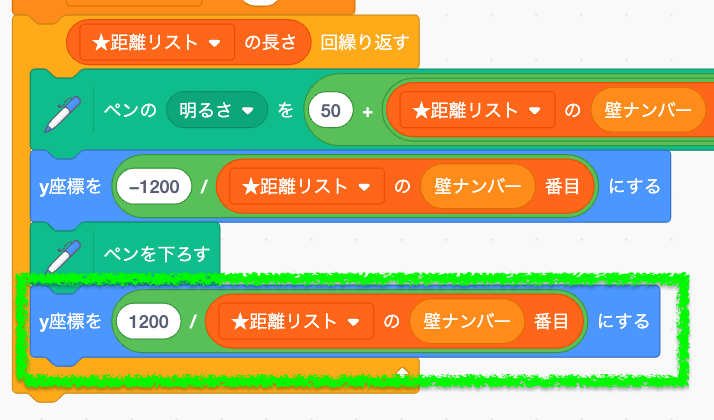Click y座標を on the highlighted set-y block
This screenshot has height=420, width=714.
70,322
